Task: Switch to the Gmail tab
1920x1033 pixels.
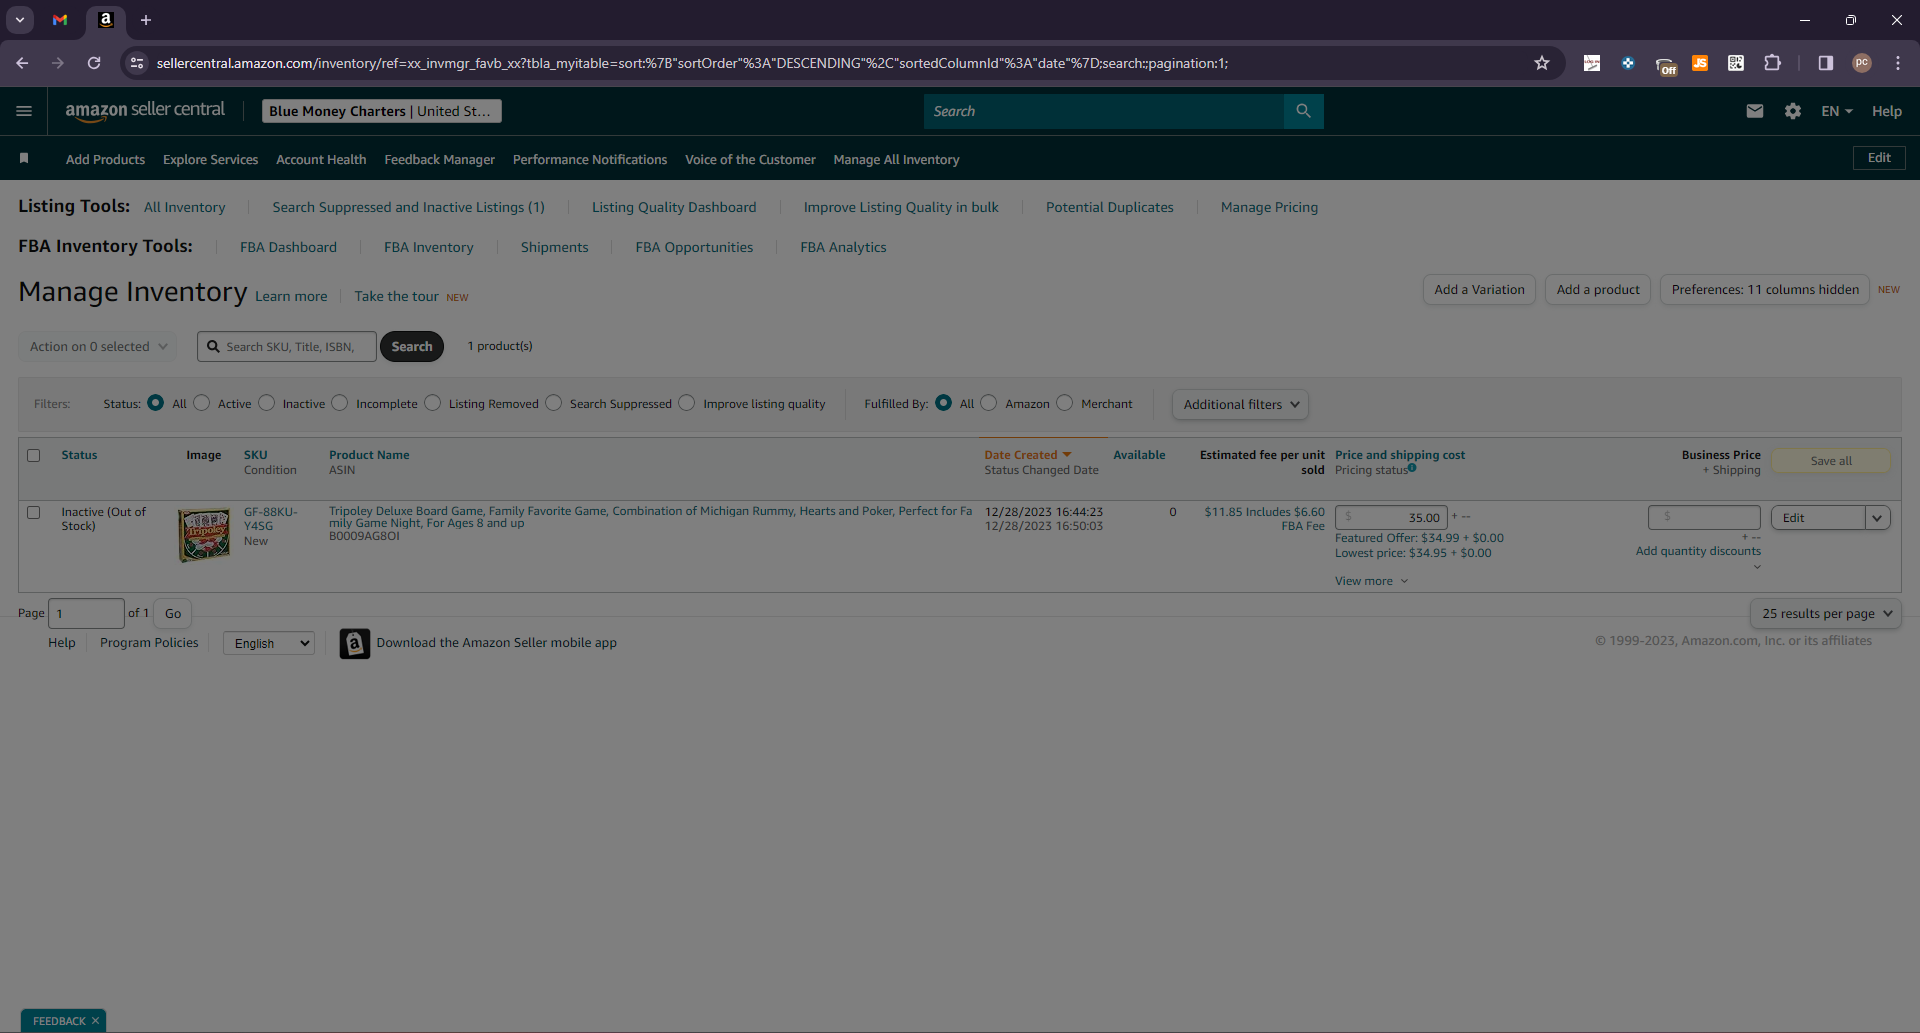Action: point(60,20)
